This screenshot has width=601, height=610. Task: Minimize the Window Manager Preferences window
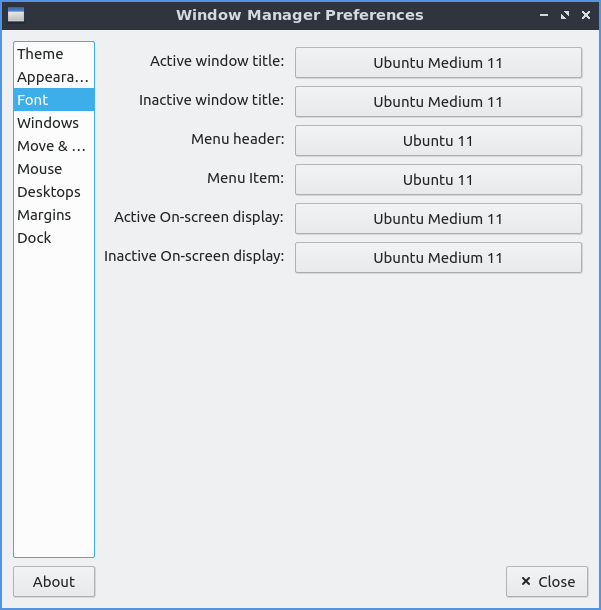click(x=544, y=16)
